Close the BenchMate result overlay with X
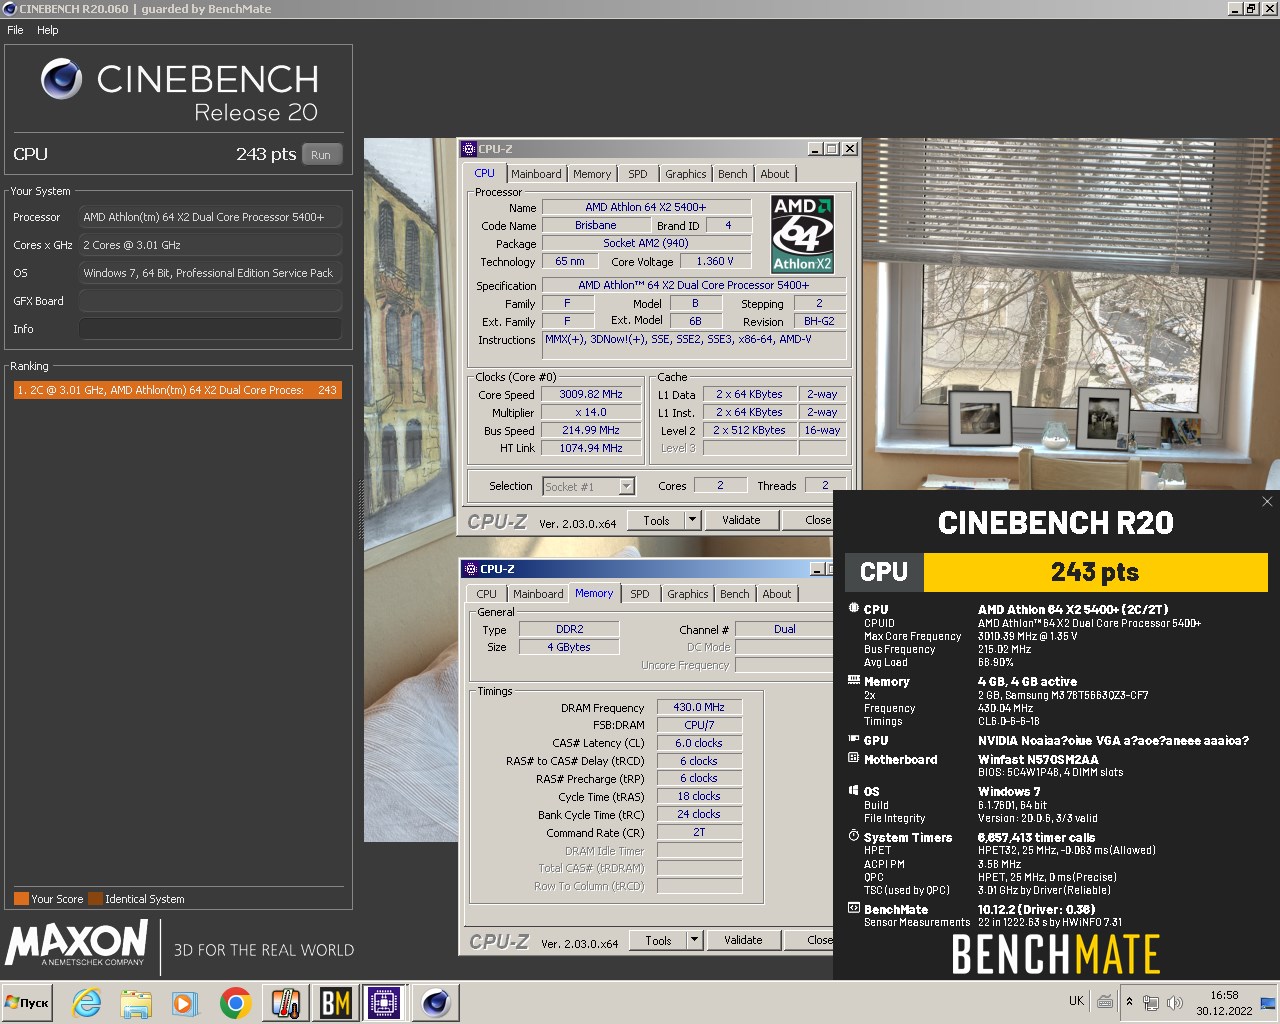The height and width of the screenshot is (1024, 1280). pos(1267,502)
